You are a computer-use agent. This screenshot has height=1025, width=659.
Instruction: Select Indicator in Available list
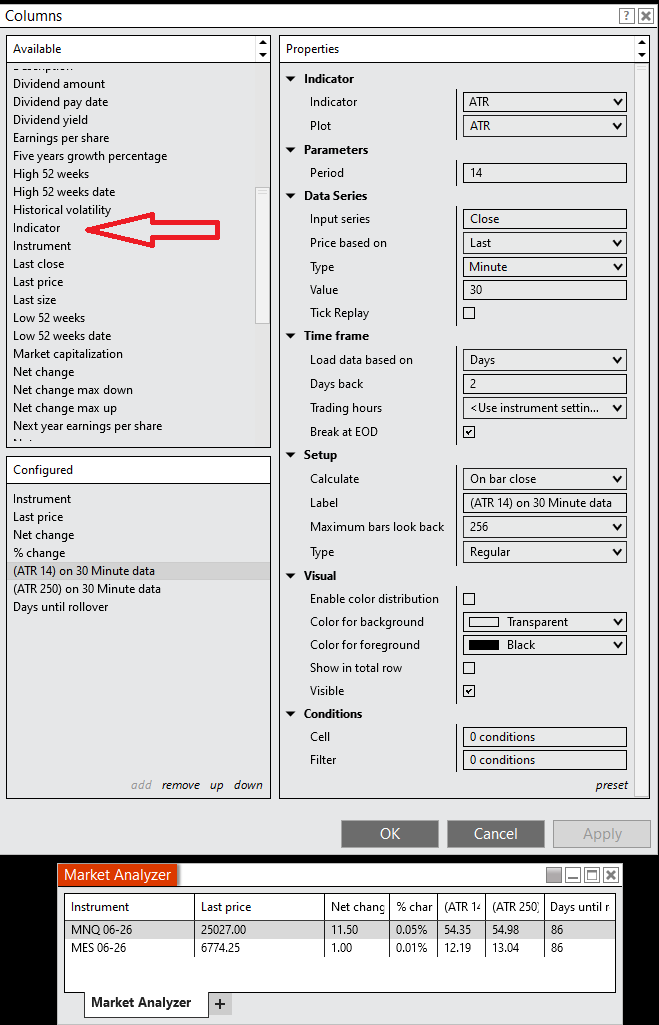[x=37, y=228]
